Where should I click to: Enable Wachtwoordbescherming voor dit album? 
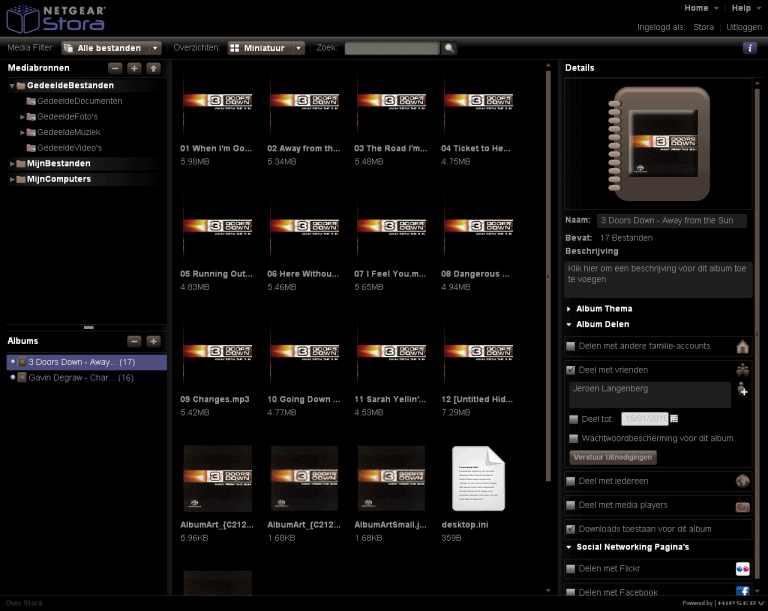click(574, 439)
